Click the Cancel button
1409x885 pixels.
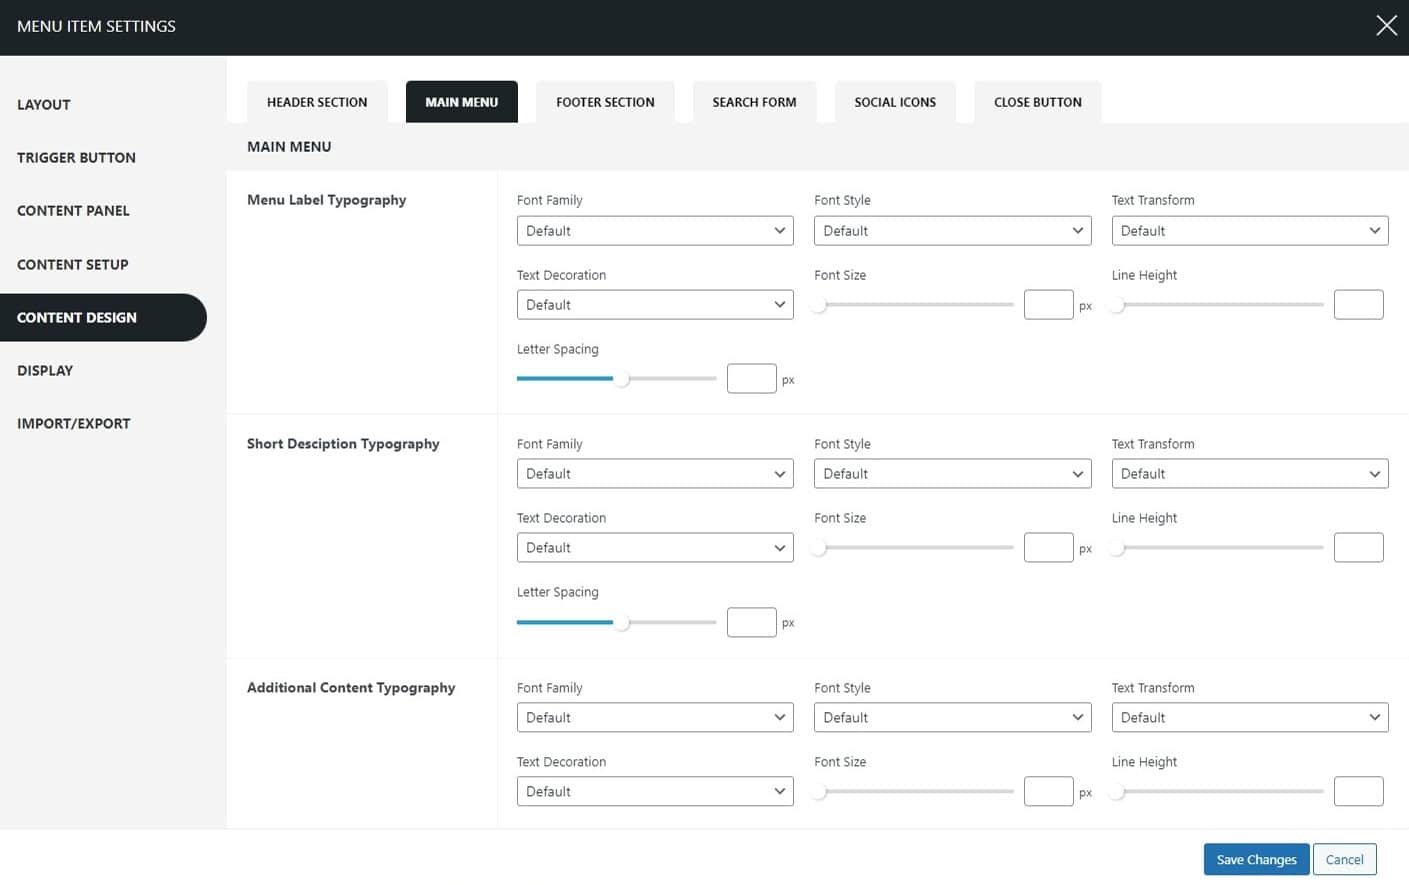pos(1344,859)
